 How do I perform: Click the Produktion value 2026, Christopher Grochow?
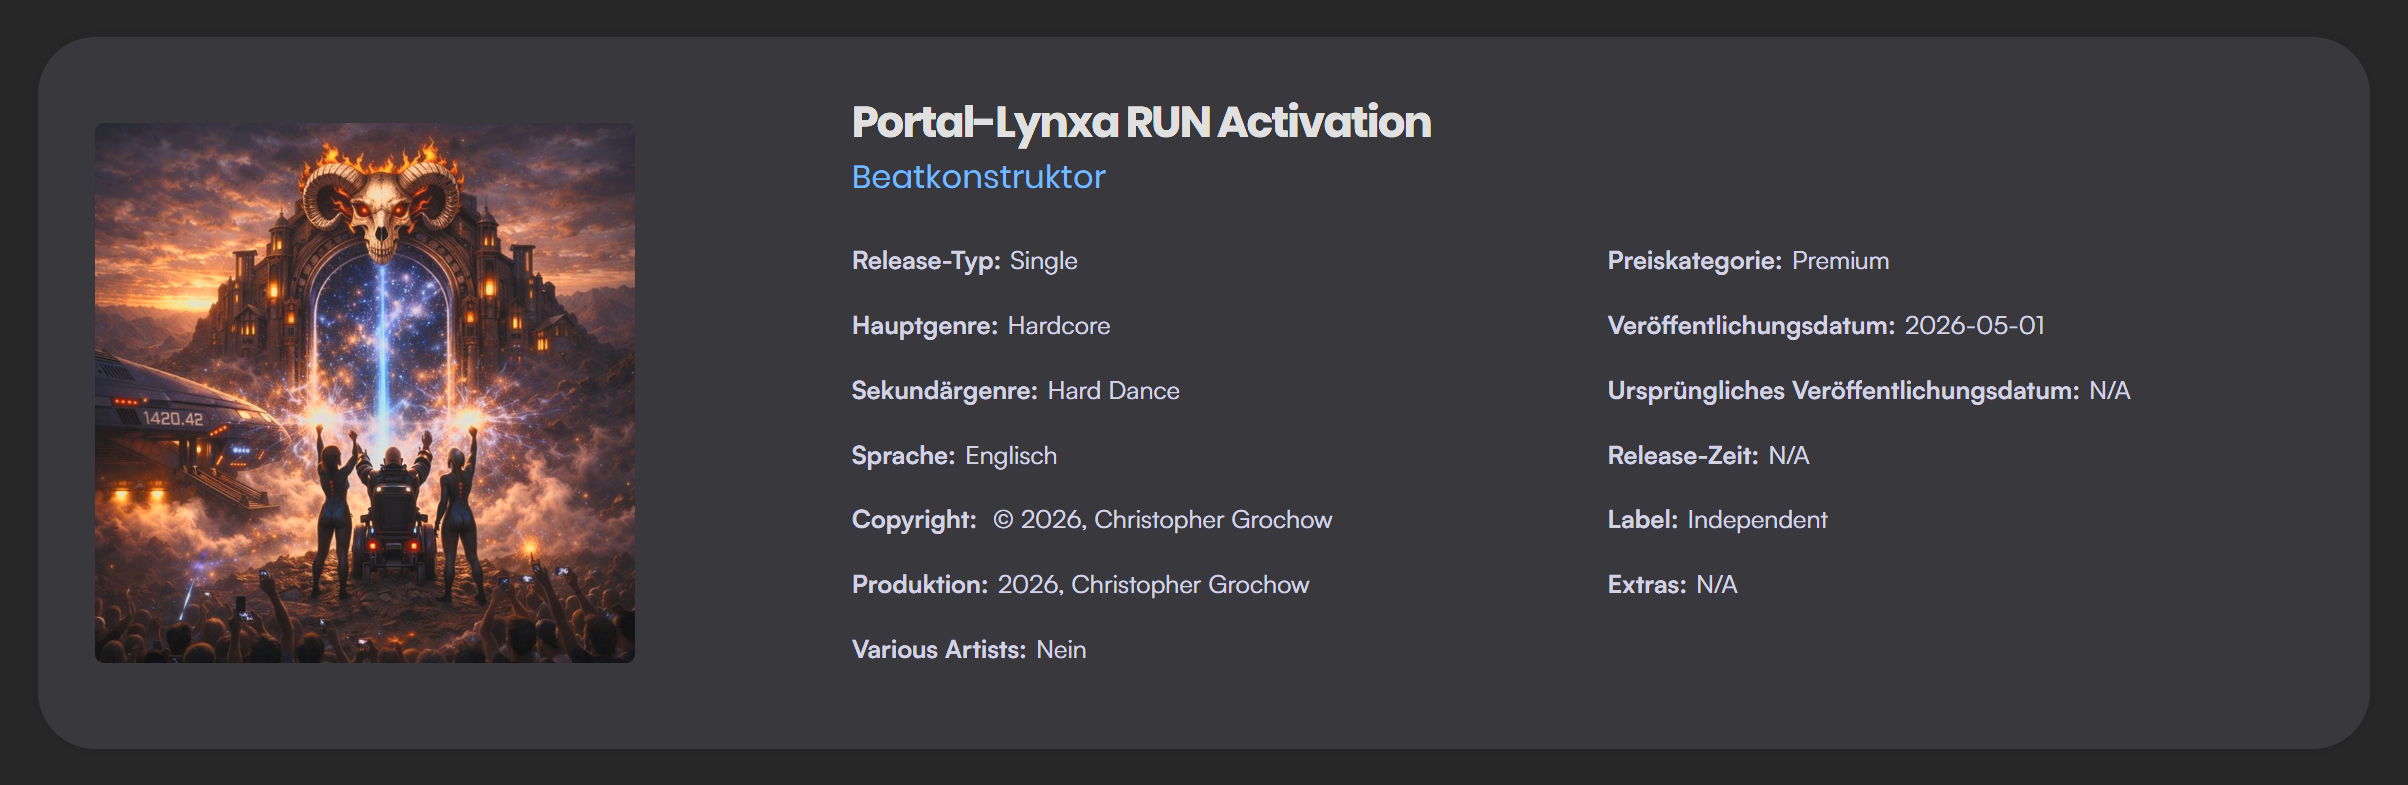pyautogui.click(x=1153, y=585)
